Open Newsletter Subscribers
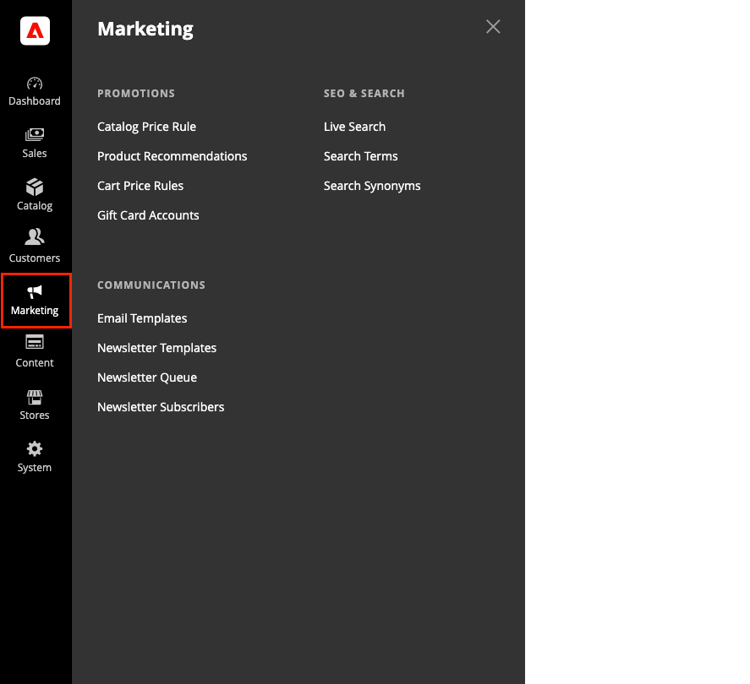The image size is (750, 684). coord(161,408)
